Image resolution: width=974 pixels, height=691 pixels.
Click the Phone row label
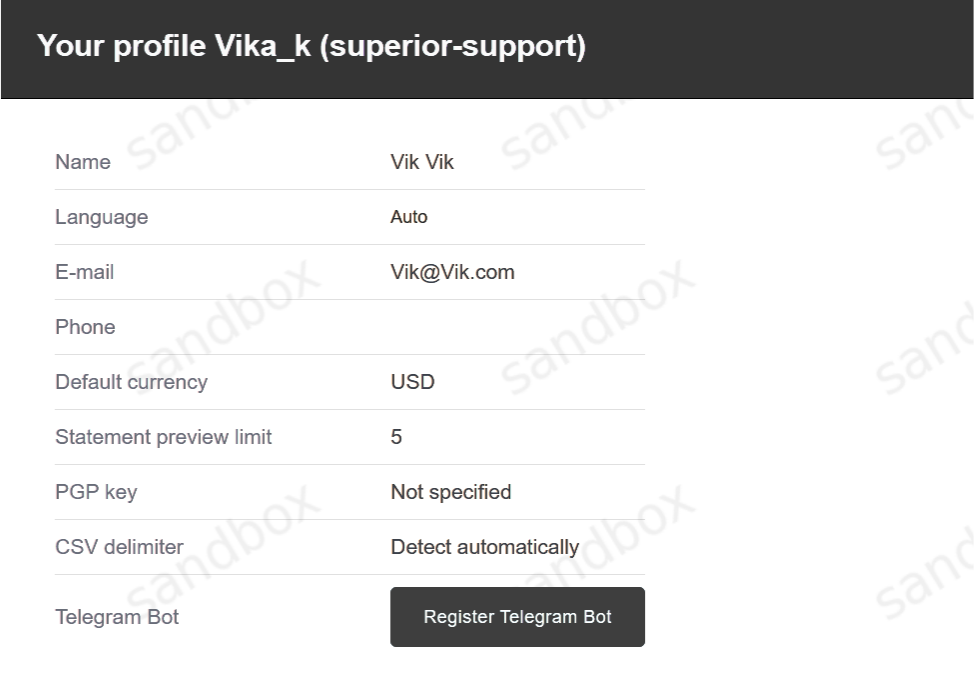tap(85, 327)
